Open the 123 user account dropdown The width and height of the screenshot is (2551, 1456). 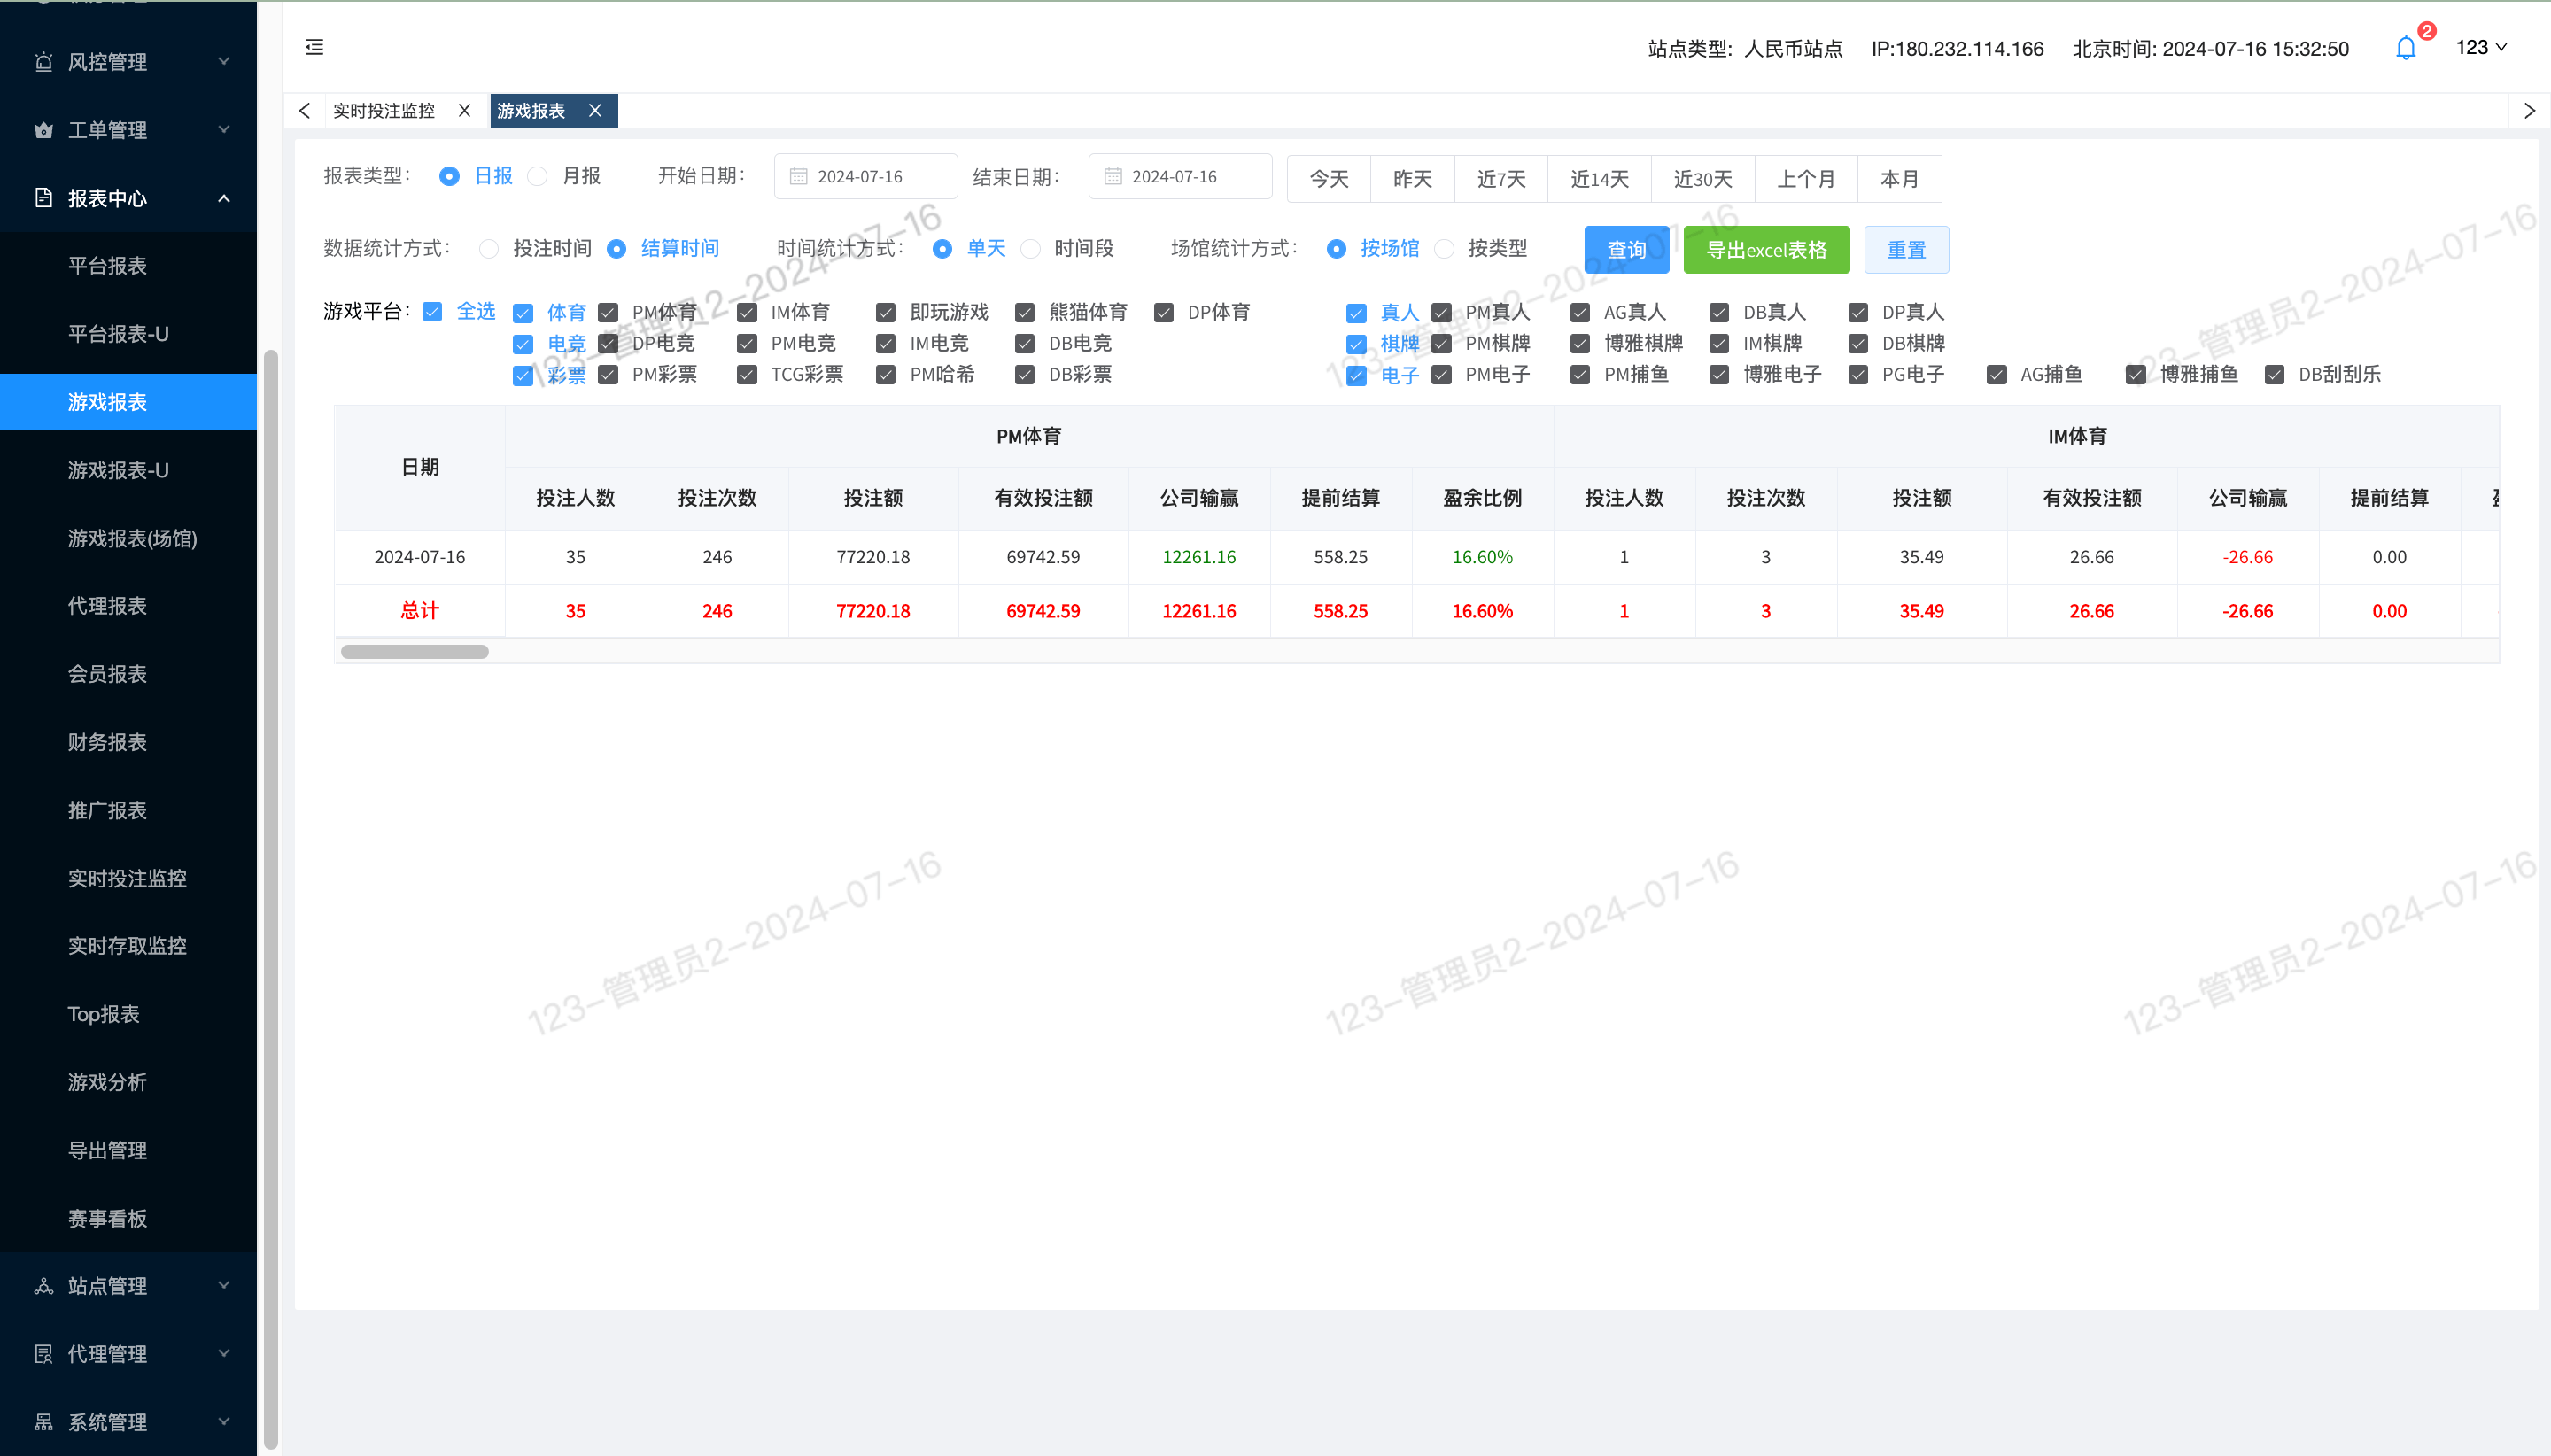[x=2480, y=47]
